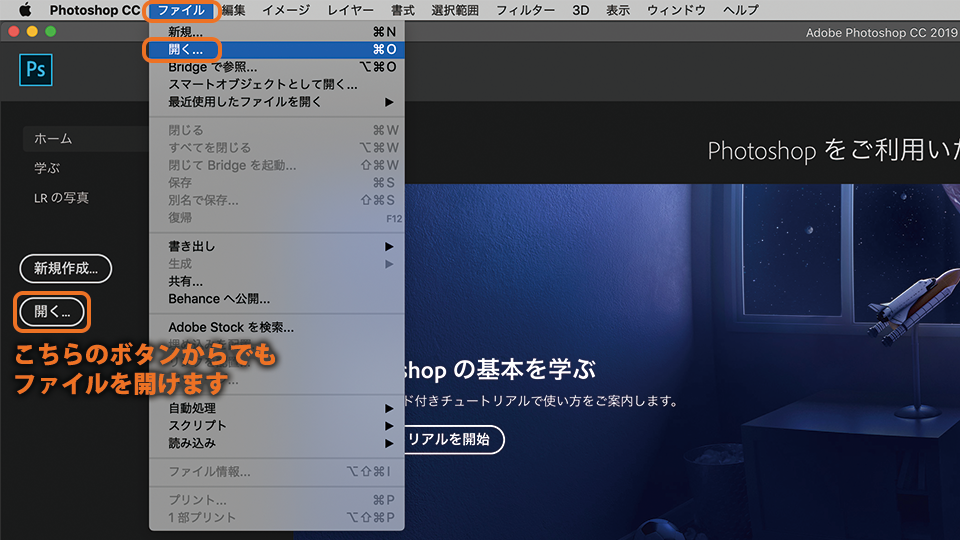Expand 最近使用したファイルを開く submenu

click(x=277, y=102)
